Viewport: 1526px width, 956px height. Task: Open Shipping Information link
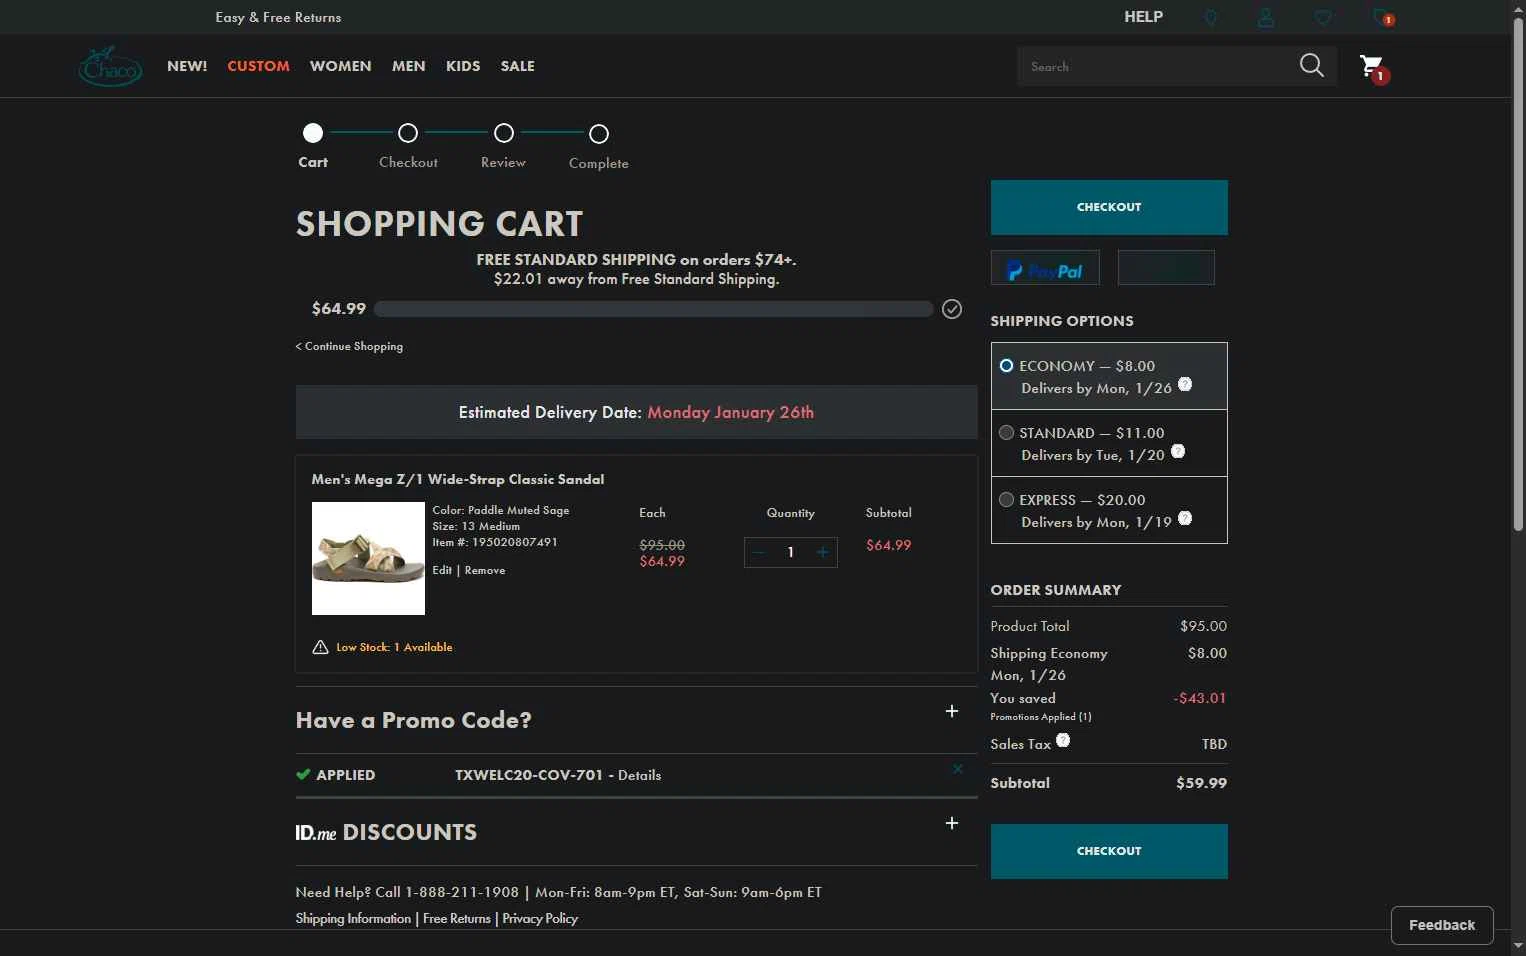[353, 918]
